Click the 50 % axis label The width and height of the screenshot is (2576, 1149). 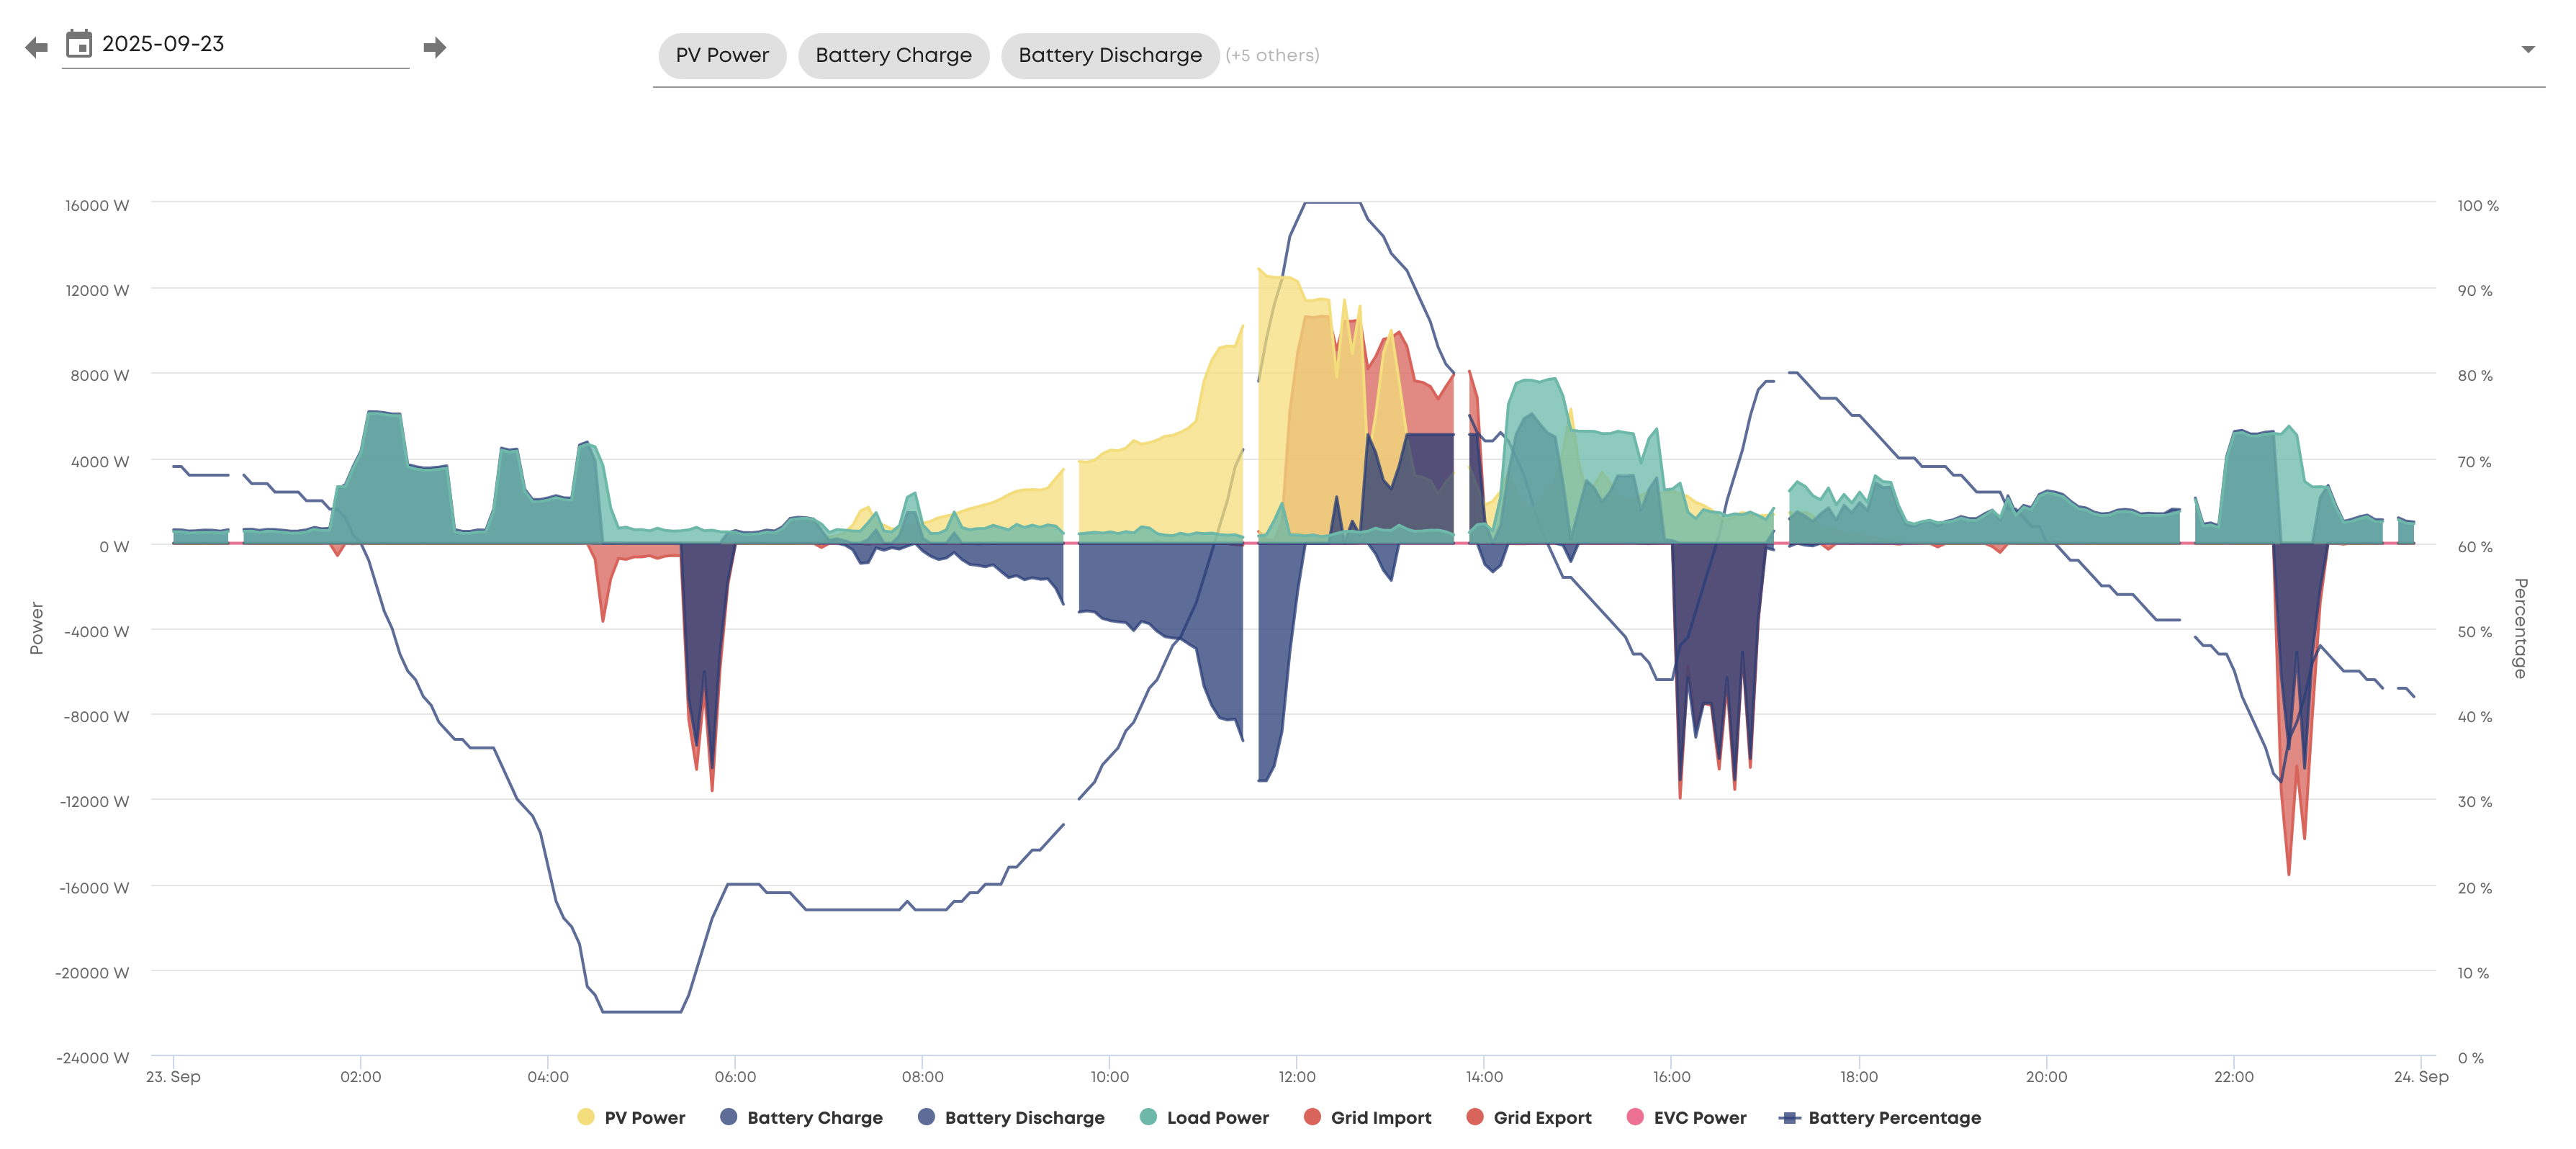tap(2474, 631)
